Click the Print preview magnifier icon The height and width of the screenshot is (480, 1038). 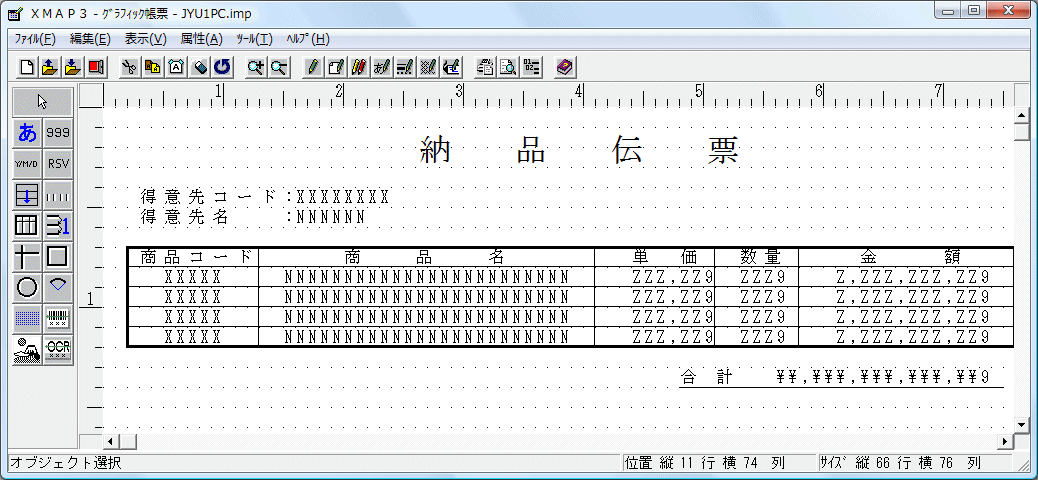coord(508,67)
